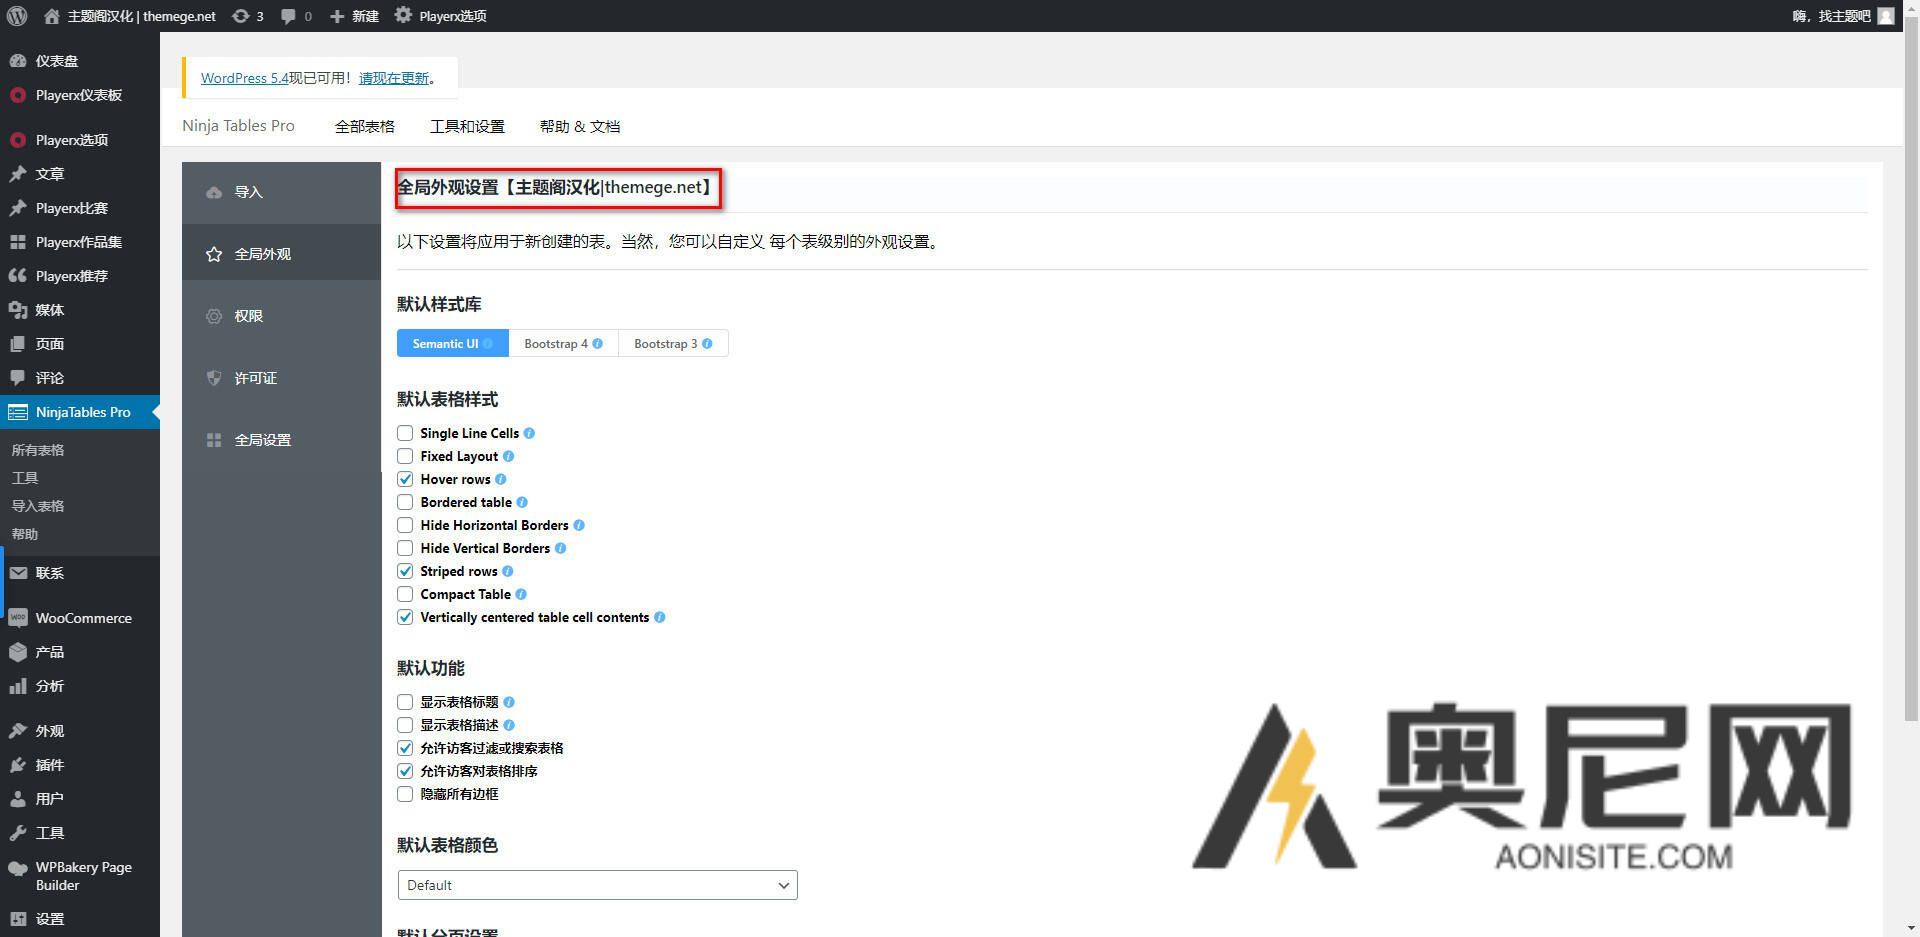Click the gear icon next to Playerx选项 in the admin bar

coord(402,16)
